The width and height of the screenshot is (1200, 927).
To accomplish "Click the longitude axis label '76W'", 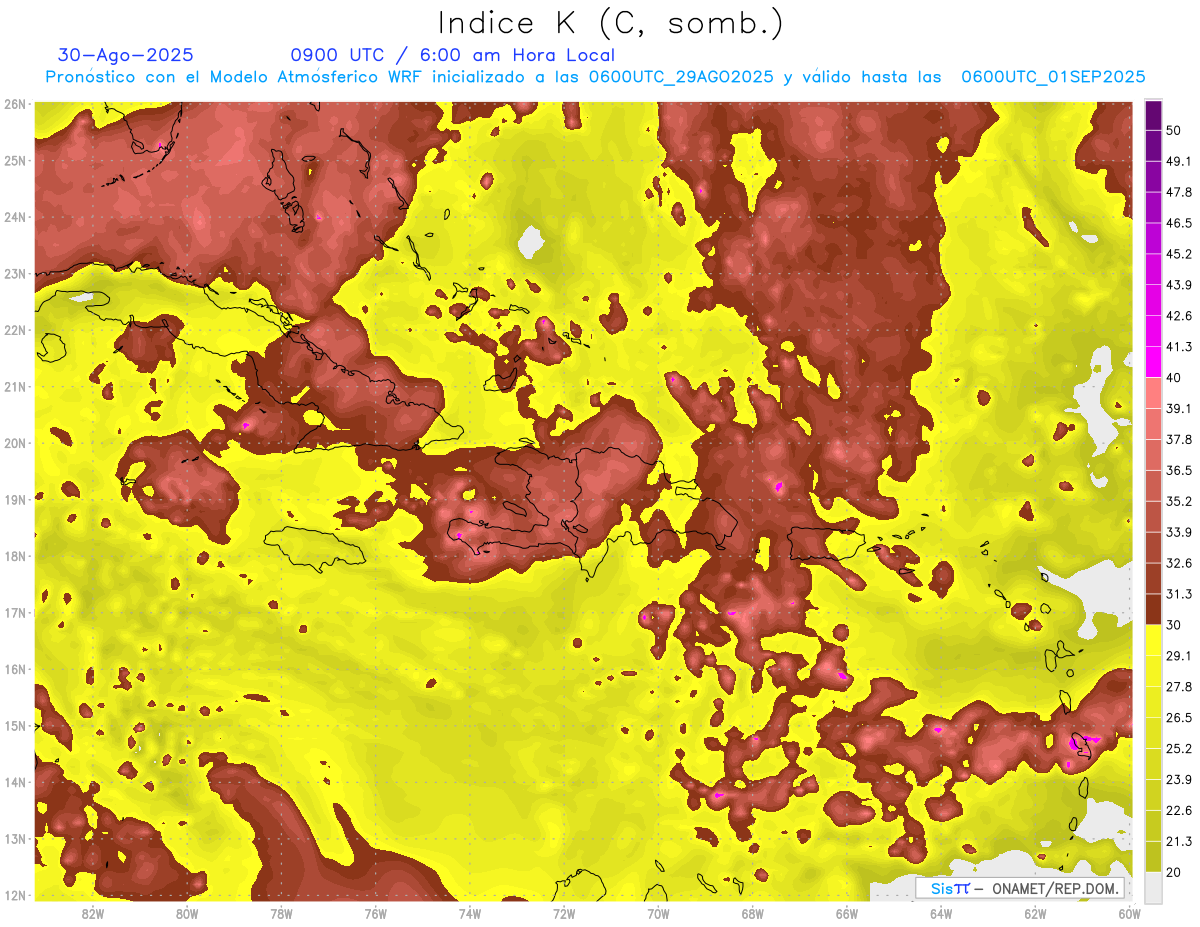I will point(375,913).
